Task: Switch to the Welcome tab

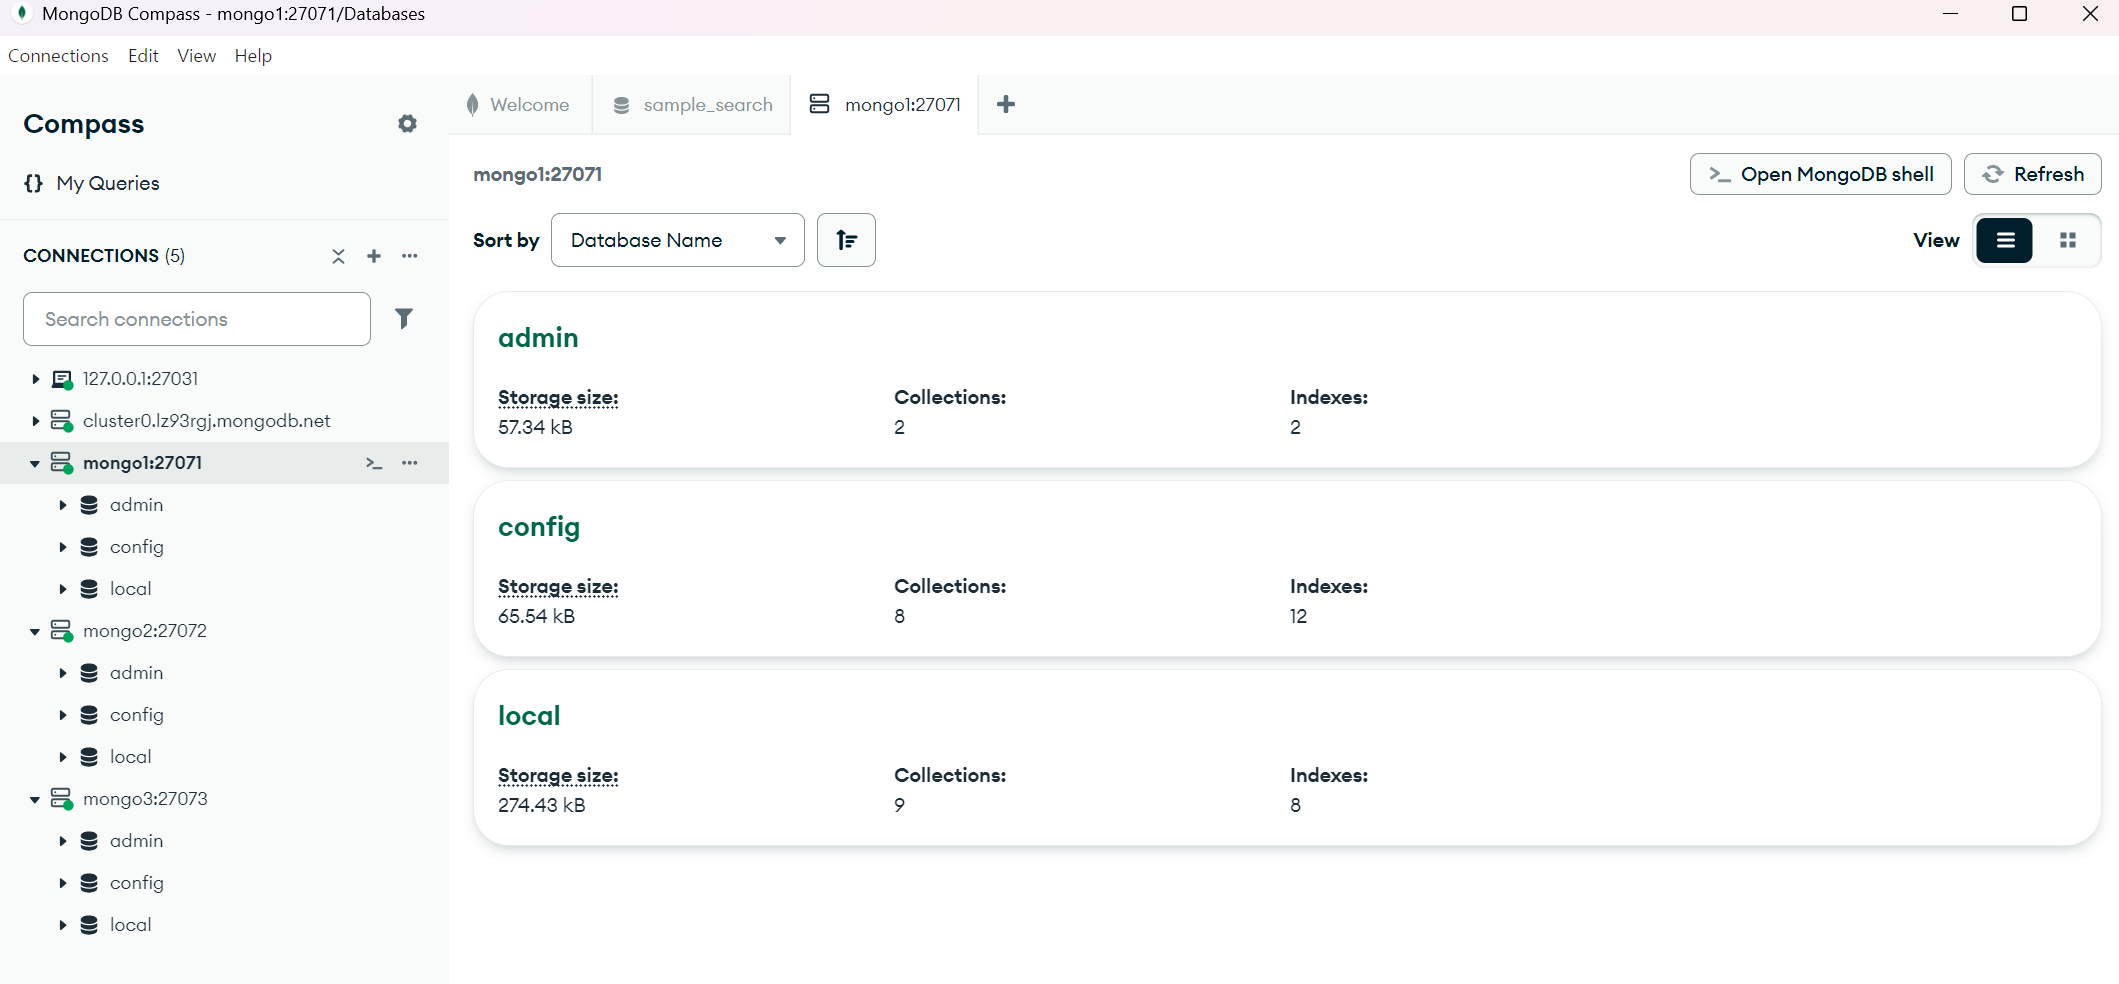Action: (519, 105)
